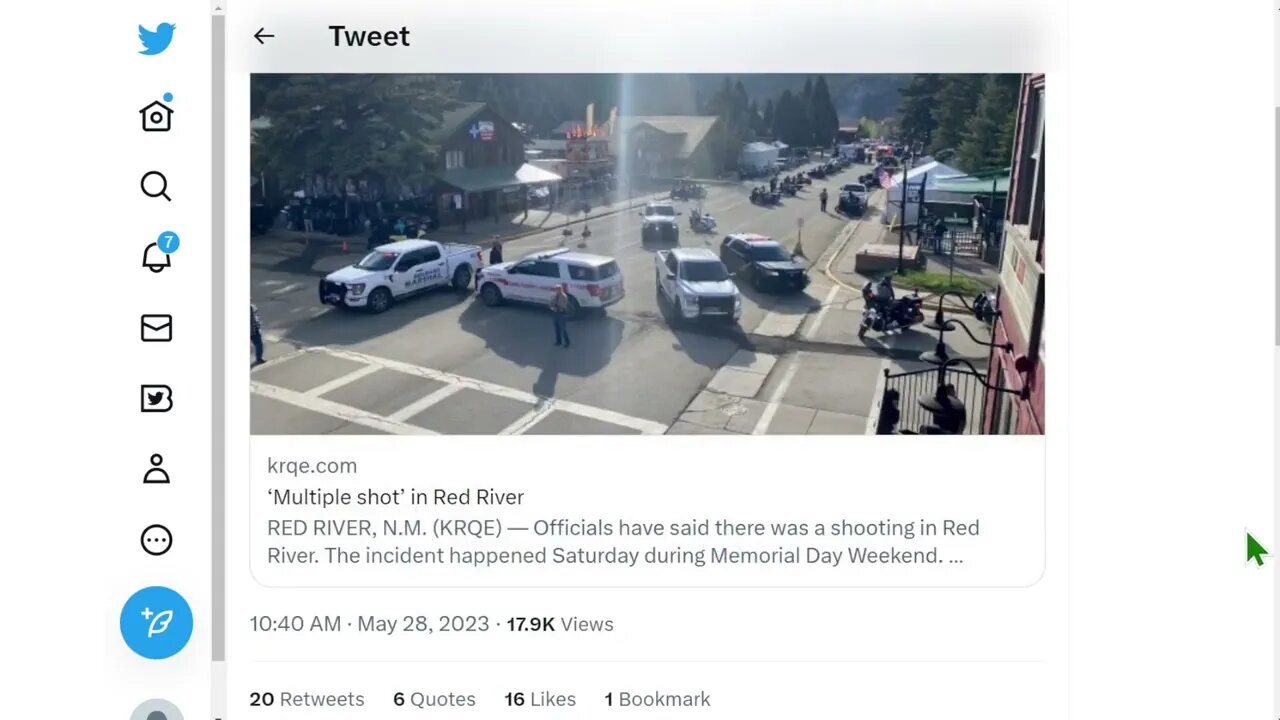
Task: Click the blue compose Tweet button
Action: pyautogui.click(x=156, y=622)
